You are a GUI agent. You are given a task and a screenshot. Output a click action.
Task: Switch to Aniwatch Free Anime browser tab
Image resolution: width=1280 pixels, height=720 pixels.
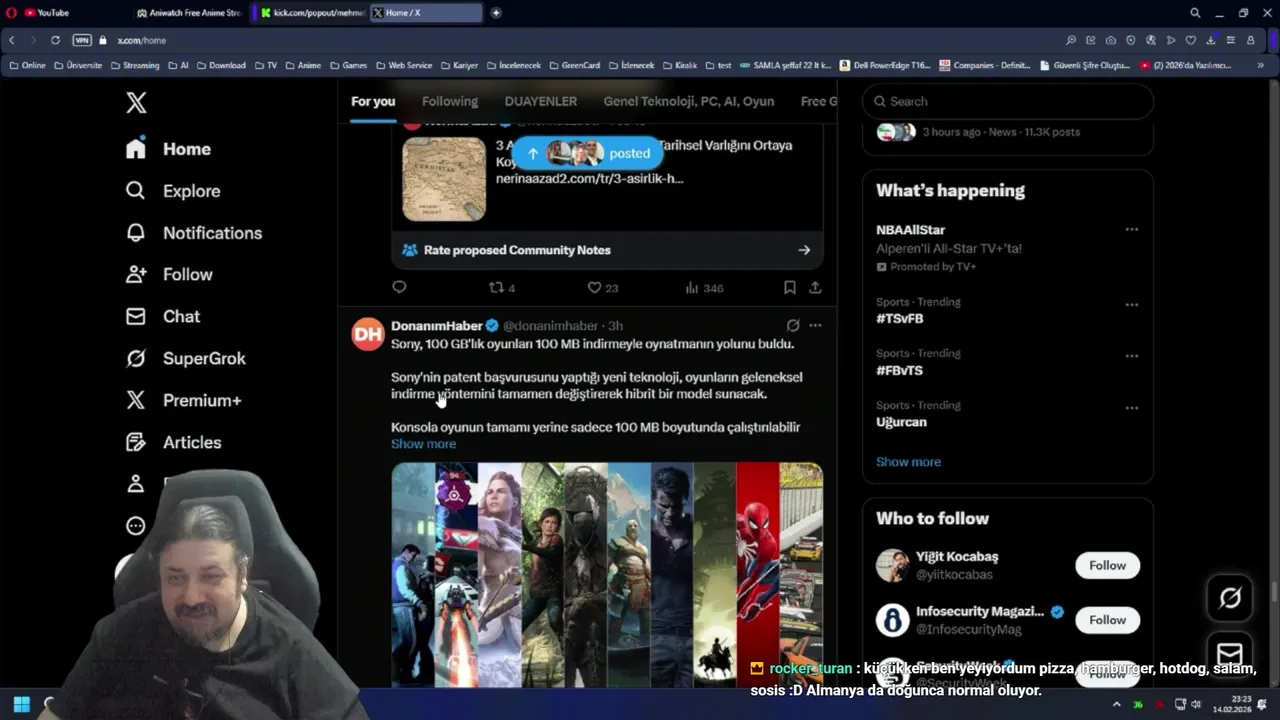pos(189,13)
